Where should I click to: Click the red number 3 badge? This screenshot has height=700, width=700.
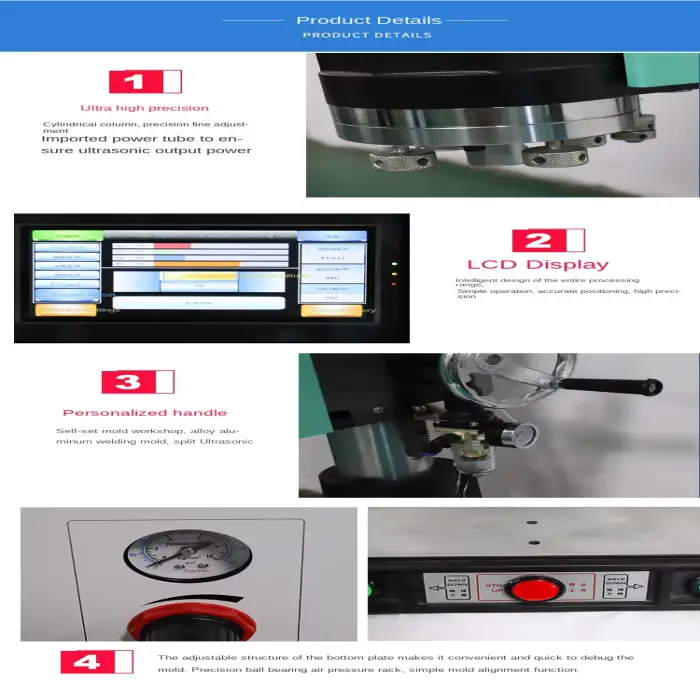point(138,382)
